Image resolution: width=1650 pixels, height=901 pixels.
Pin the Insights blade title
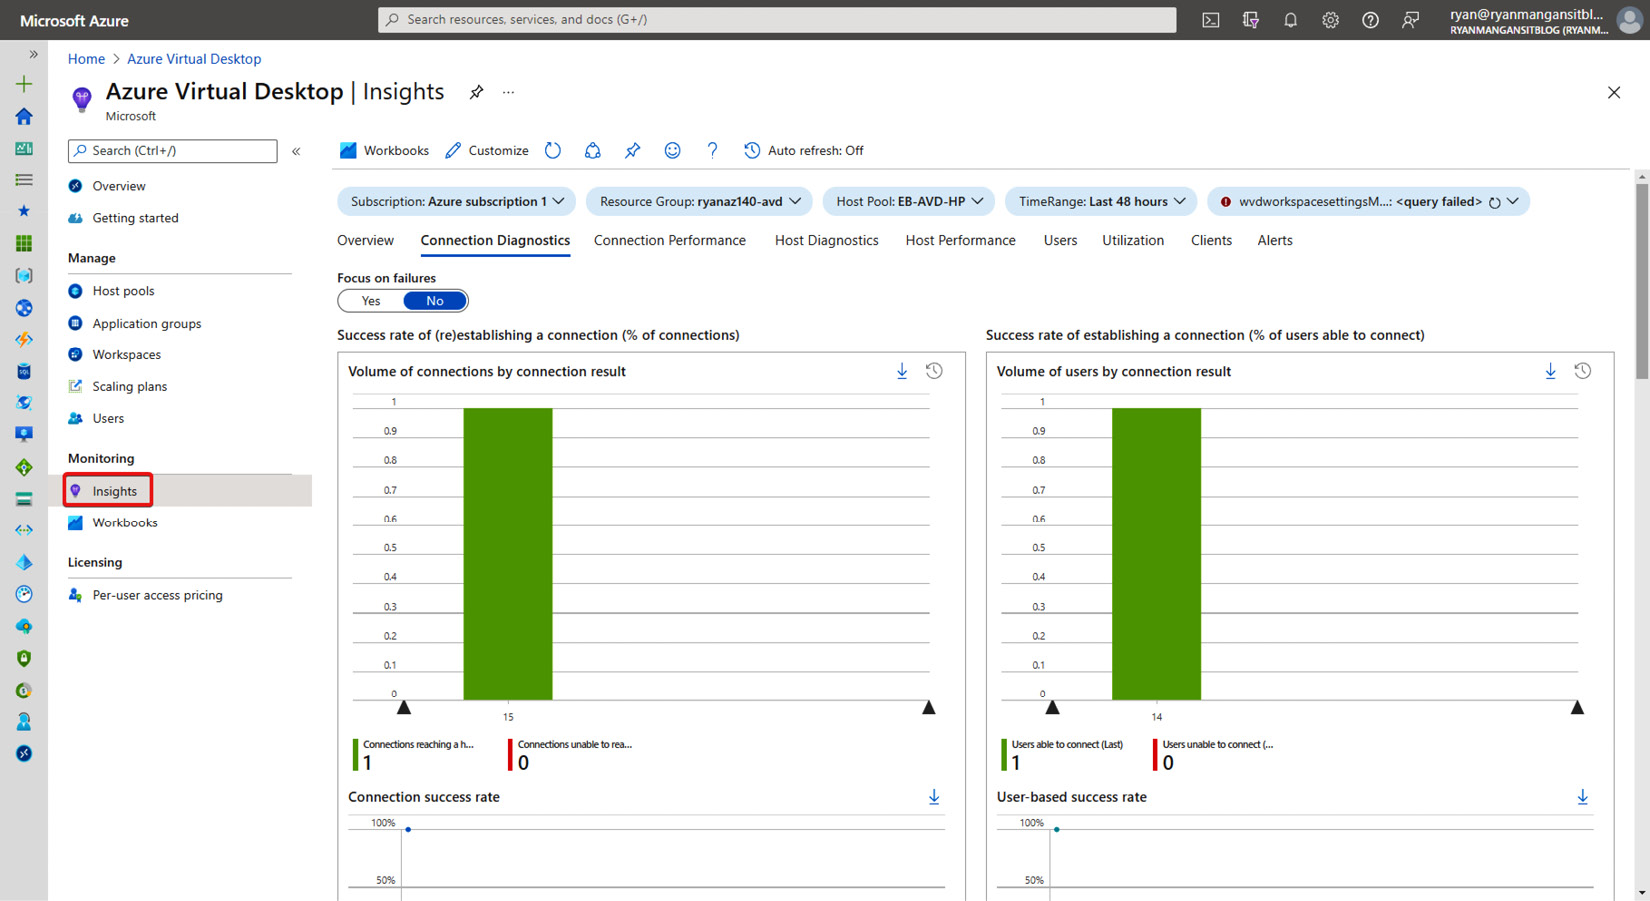coord(476,92)
